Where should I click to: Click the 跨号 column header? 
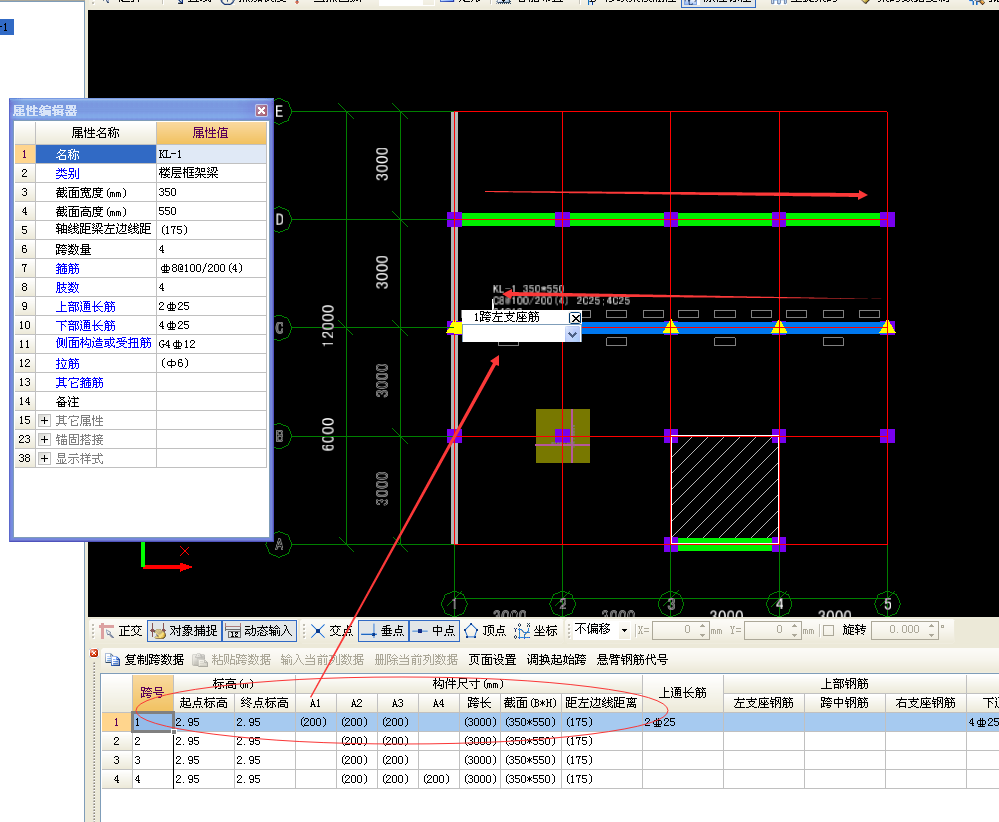(152, 693)
